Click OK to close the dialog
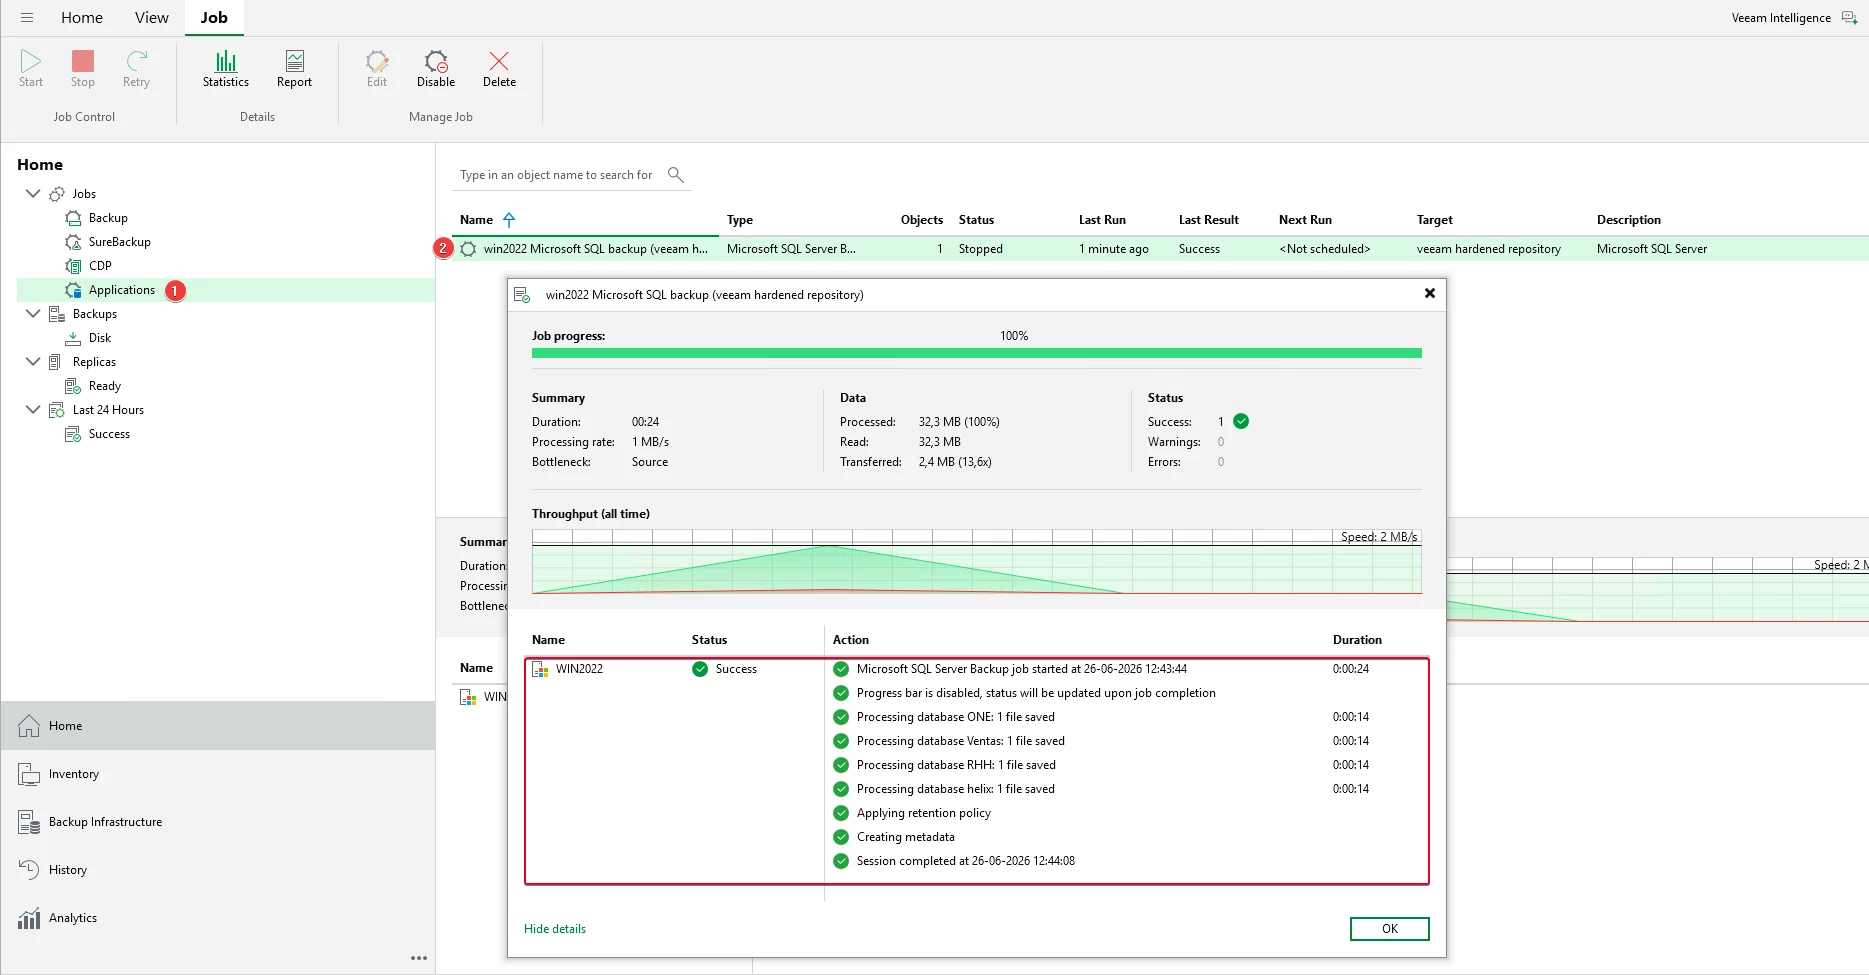 [x=1390, y=929]
